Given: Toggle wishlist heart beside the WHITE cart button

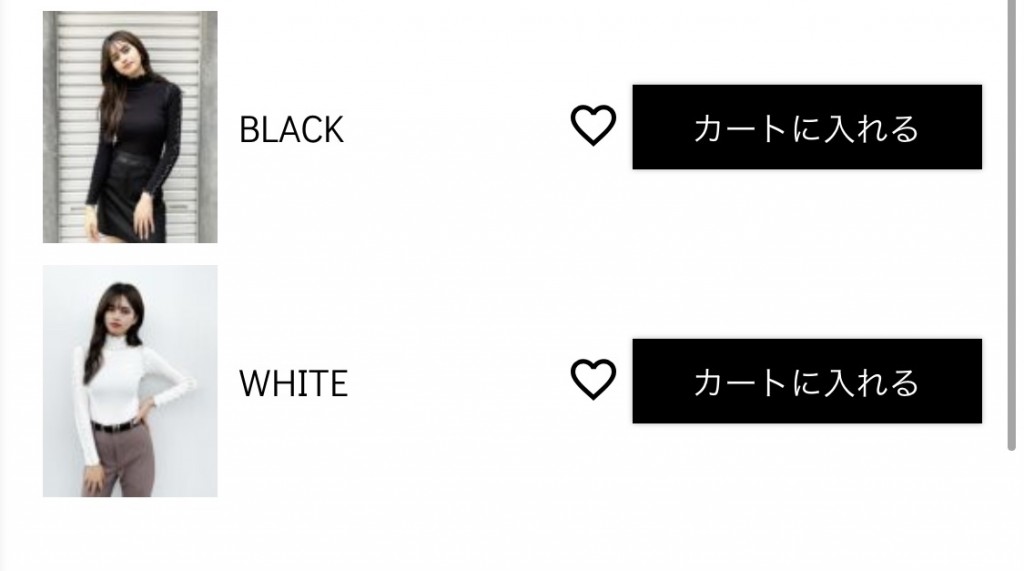Looking at the screenshot, I should click(593, 380).
